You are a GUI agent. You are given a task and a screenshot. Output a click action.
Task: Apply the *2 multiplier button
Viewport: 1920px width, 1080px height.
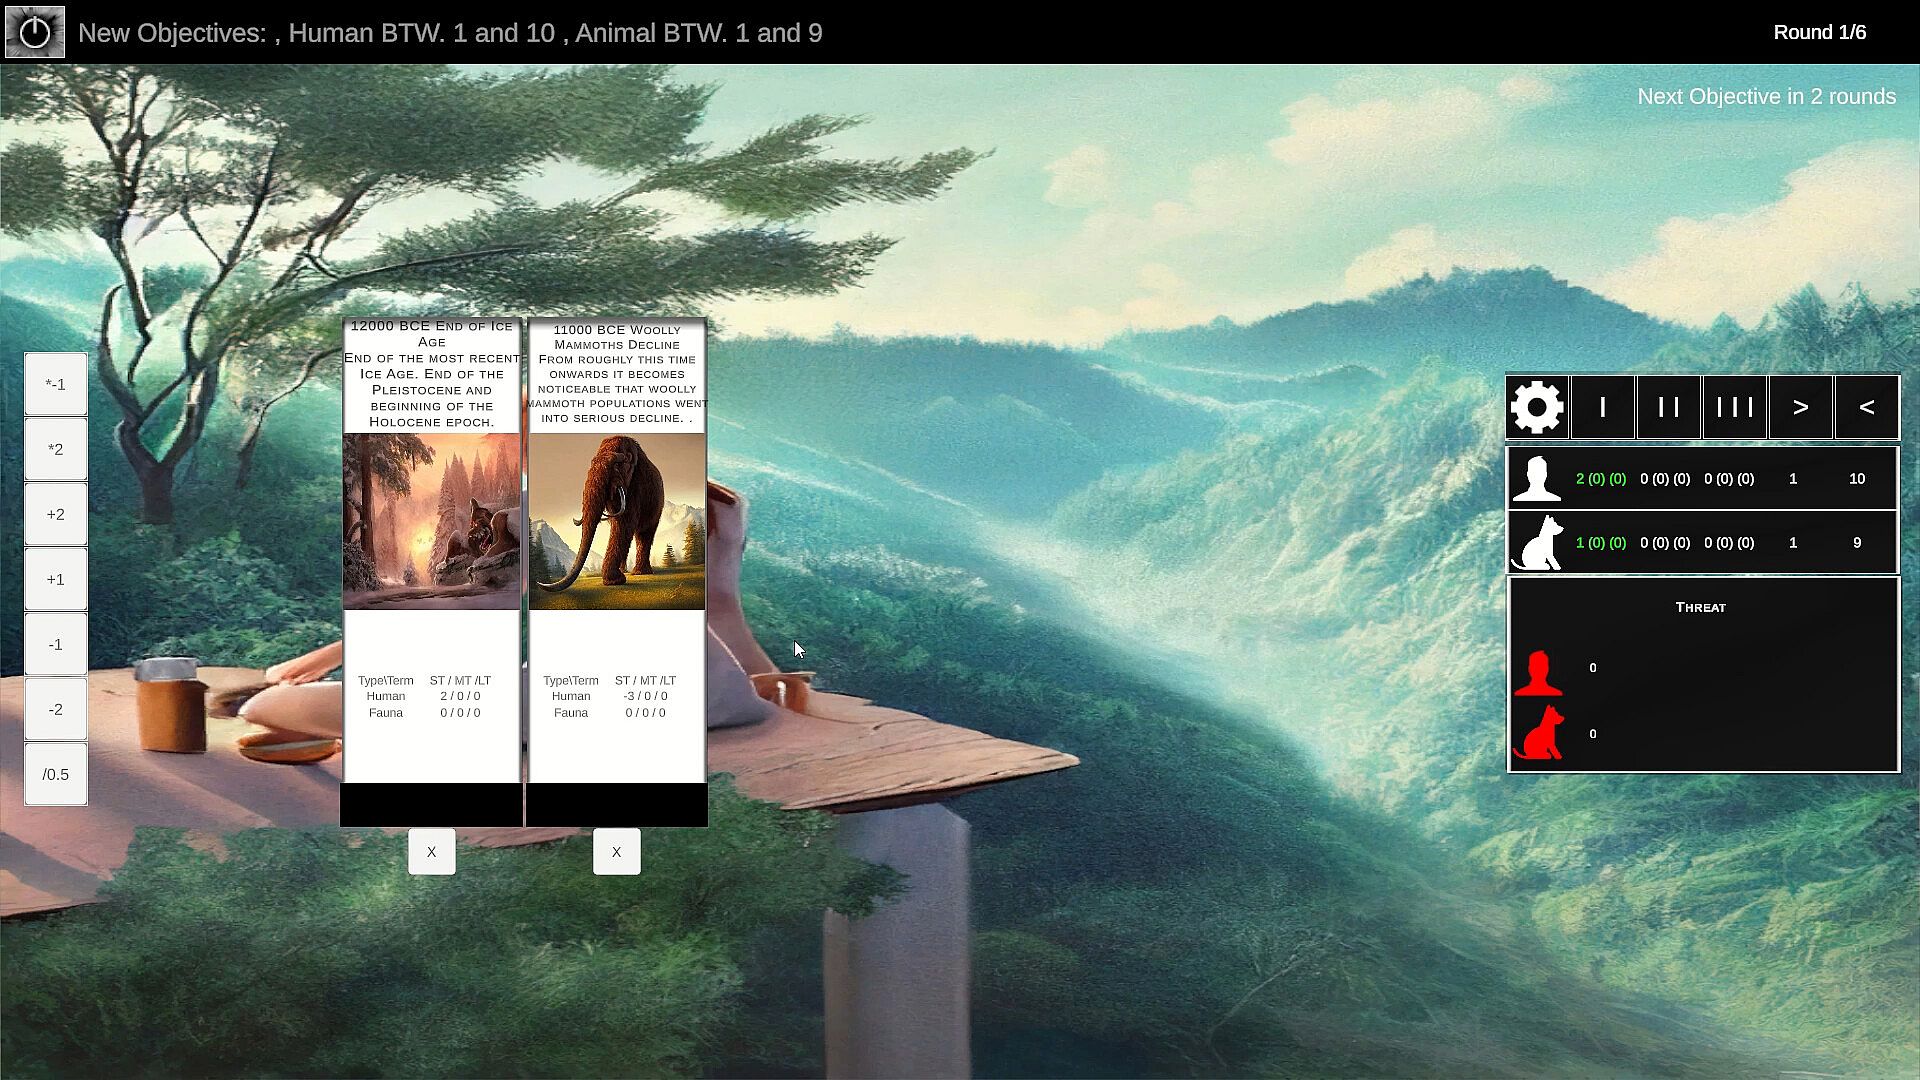pyautogui.click(x=56, y=449)
